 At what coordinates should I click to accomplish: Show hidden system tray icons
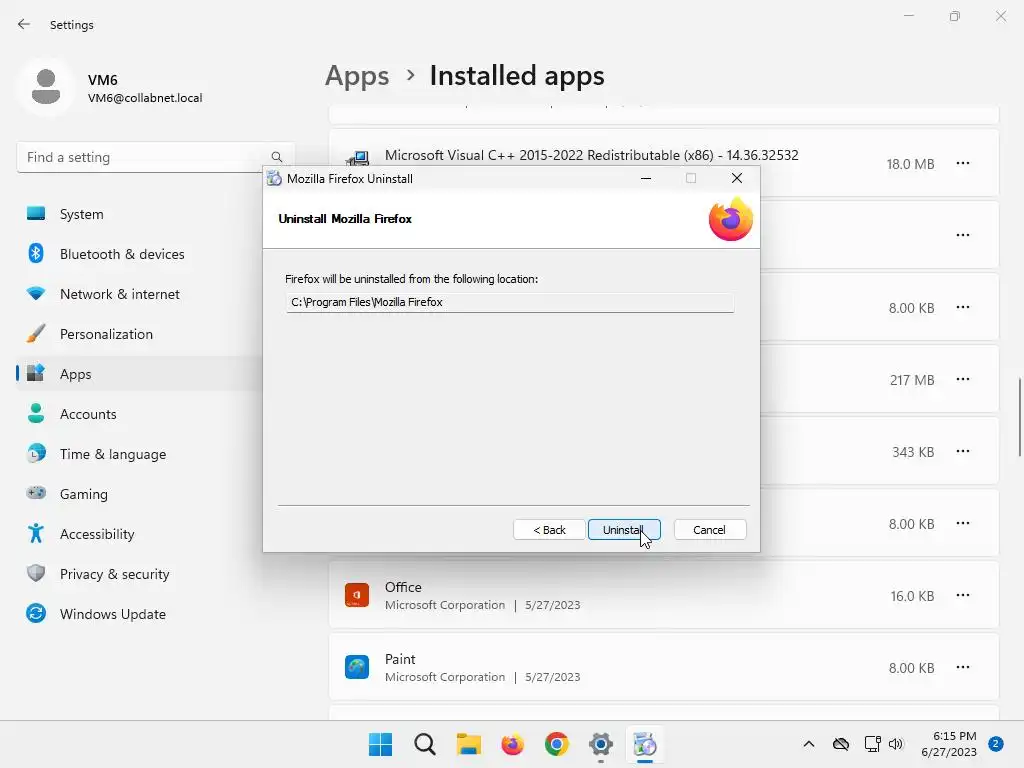[x=808, y=744]
